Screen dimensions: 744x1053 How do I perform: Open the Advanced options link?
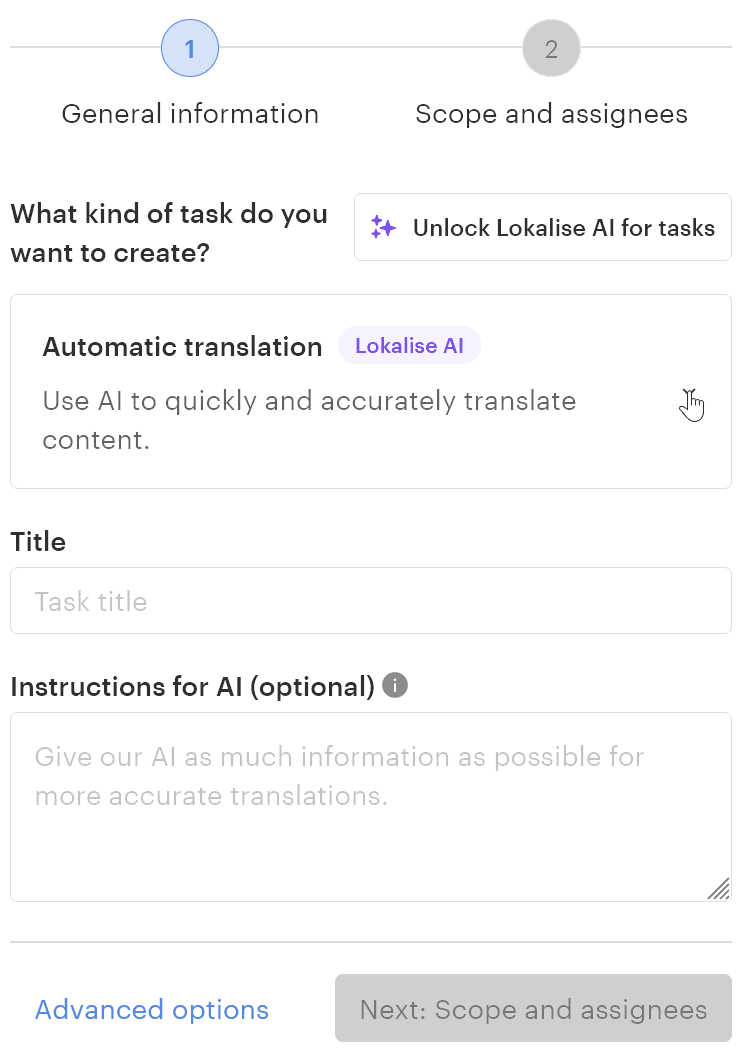(x=152, y=1010)
